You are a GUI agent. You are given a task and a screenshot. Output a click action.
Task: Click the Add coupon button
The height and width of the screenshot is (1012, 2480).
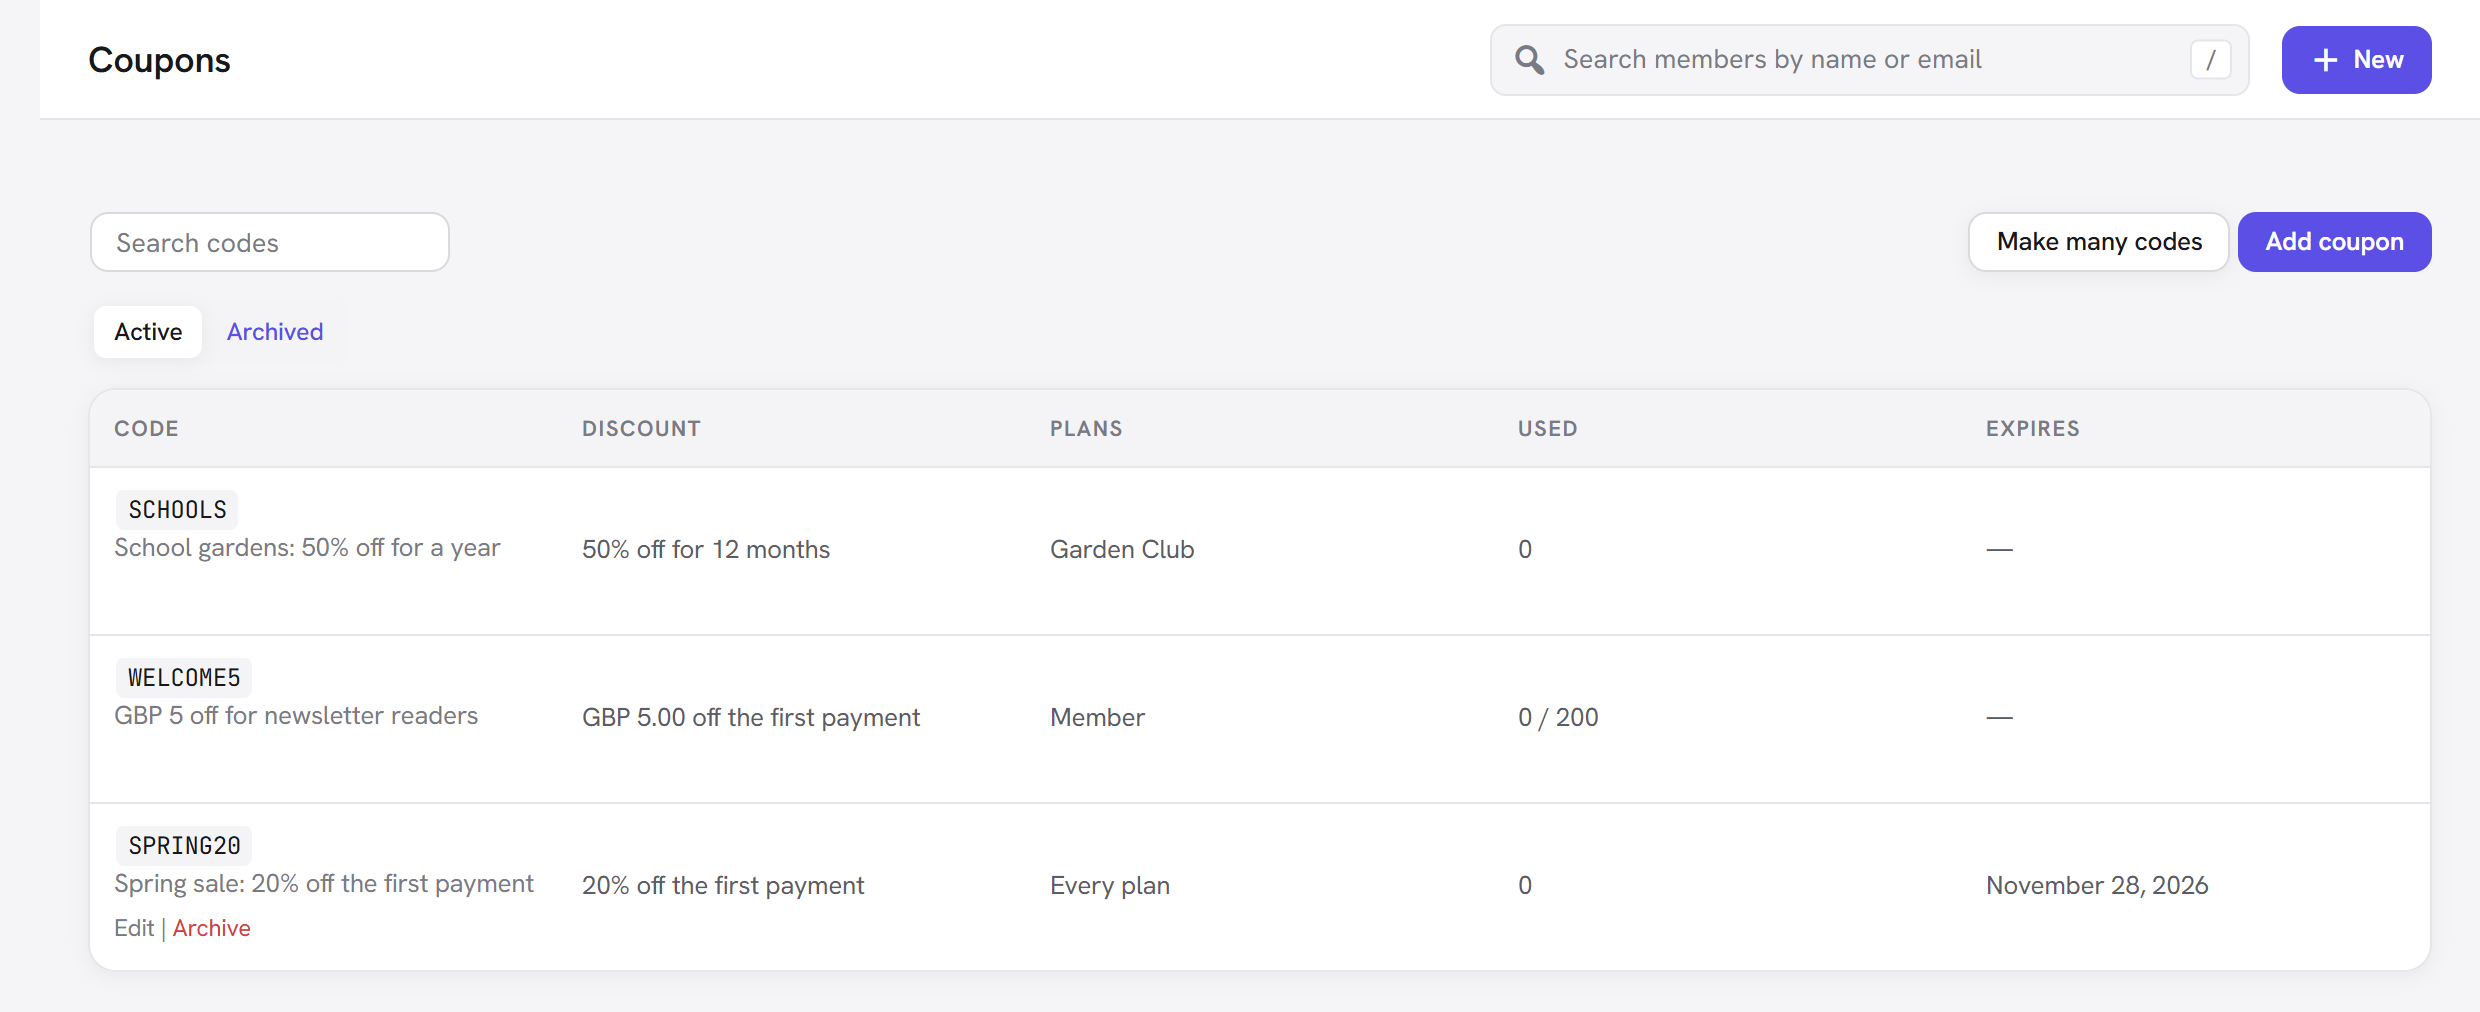pos(2334,242)
